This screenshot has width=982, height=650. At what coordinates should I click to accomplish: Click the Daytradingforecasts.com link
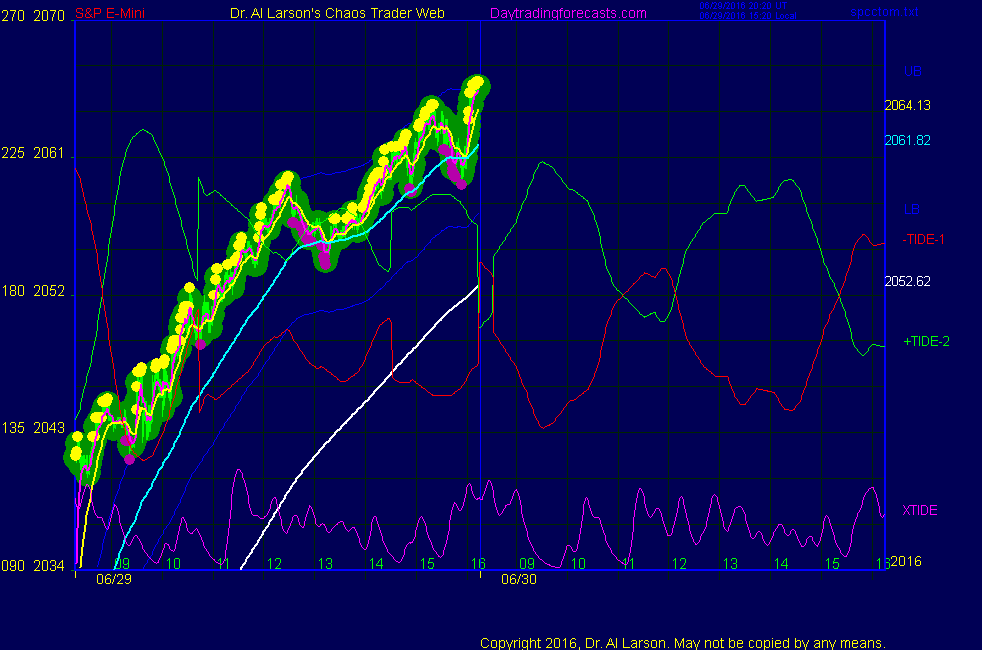[x=567, y=13]
